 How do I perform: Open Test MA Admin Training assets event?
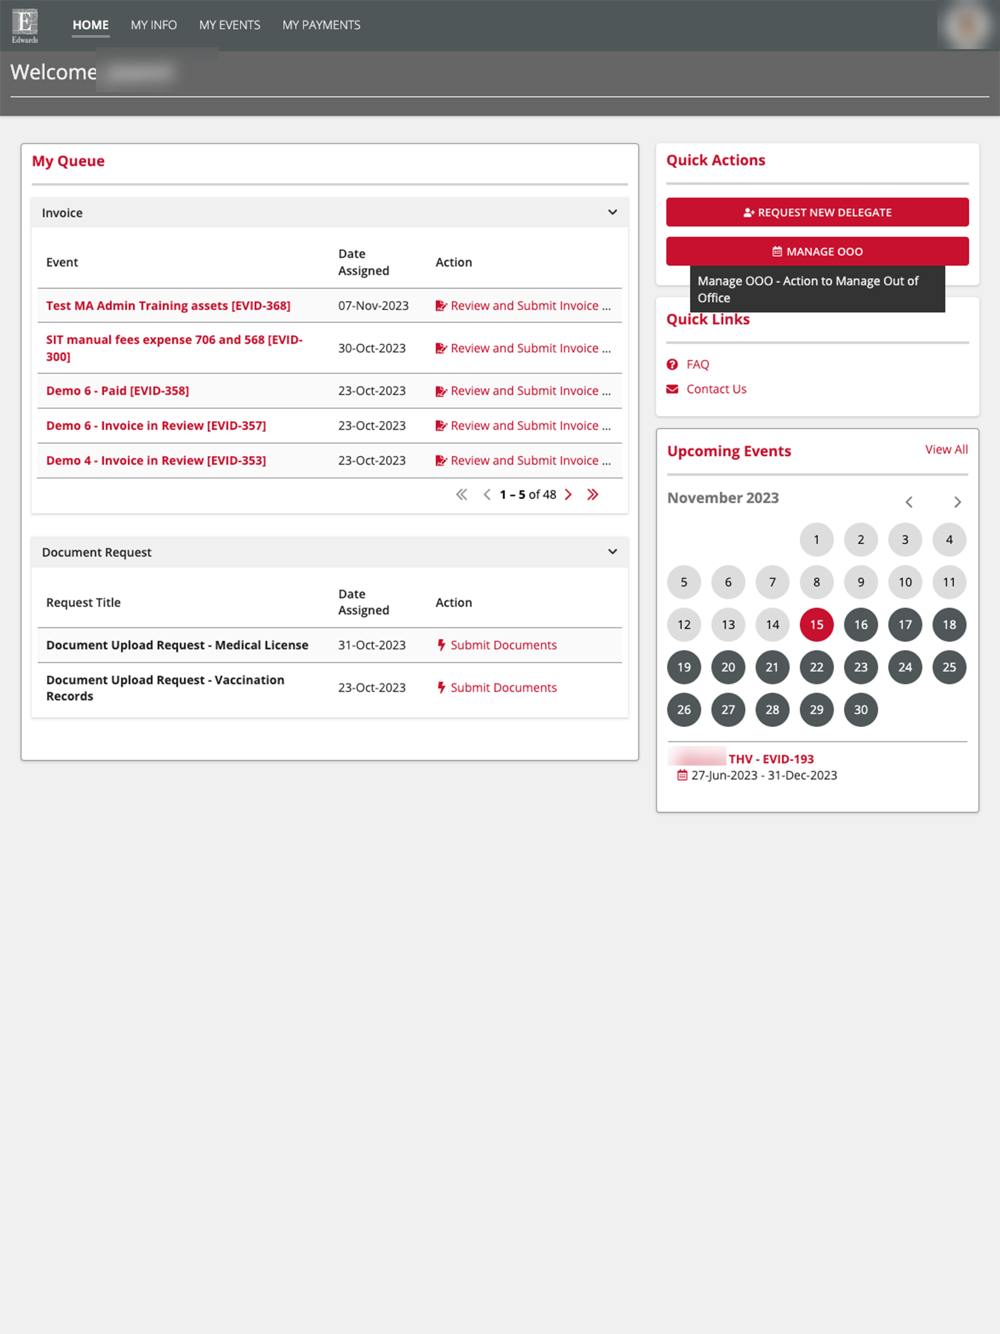[168, 306]
